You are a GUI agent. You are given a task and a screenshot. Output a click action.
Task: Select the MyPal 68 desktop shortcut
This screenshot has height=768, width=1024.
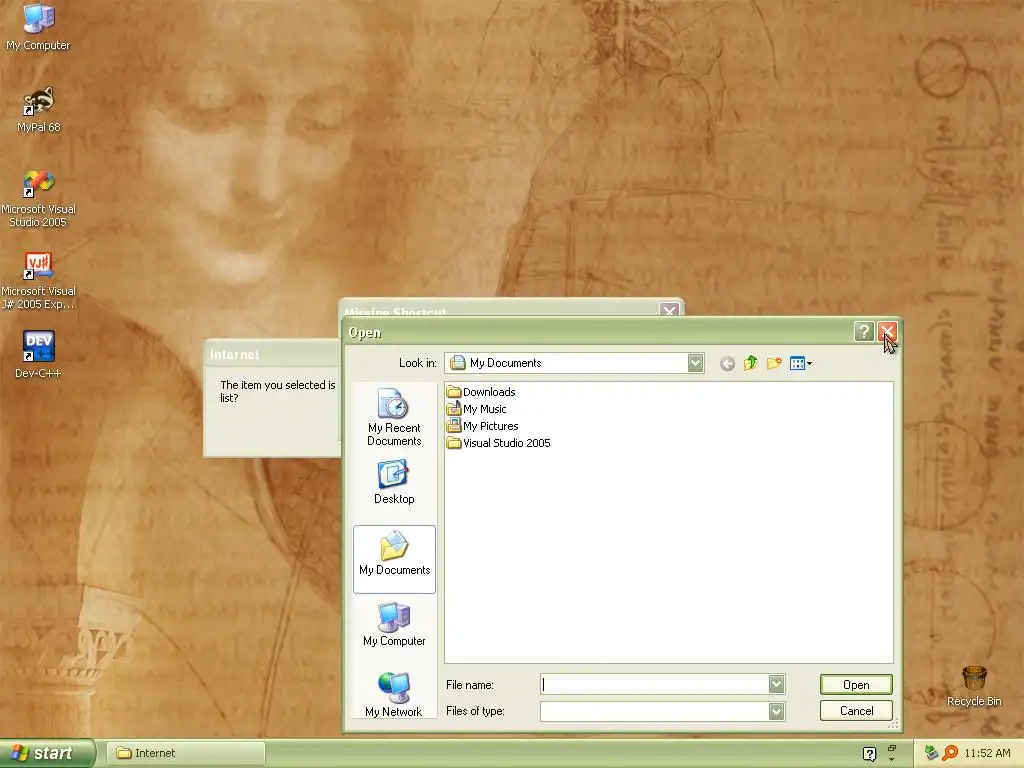click(x=39, y=109)
